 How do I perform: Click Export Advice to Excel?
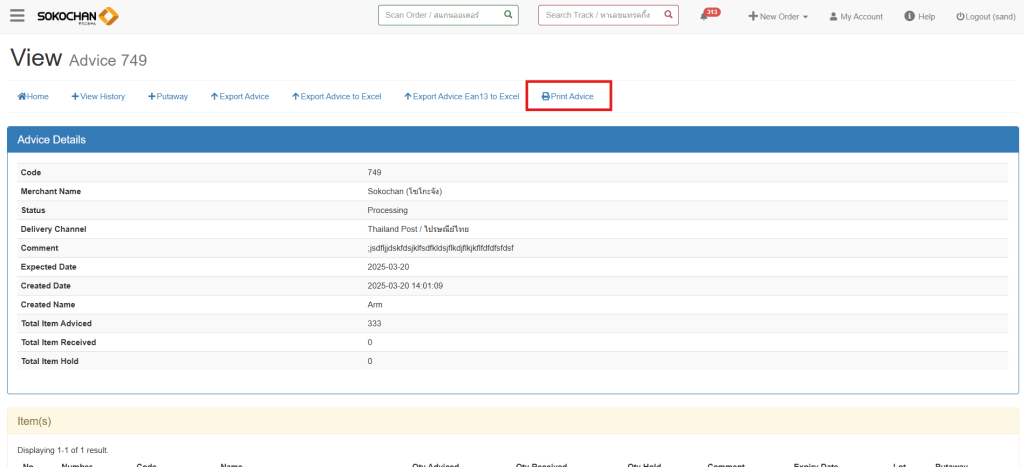[x=336, y=97]
